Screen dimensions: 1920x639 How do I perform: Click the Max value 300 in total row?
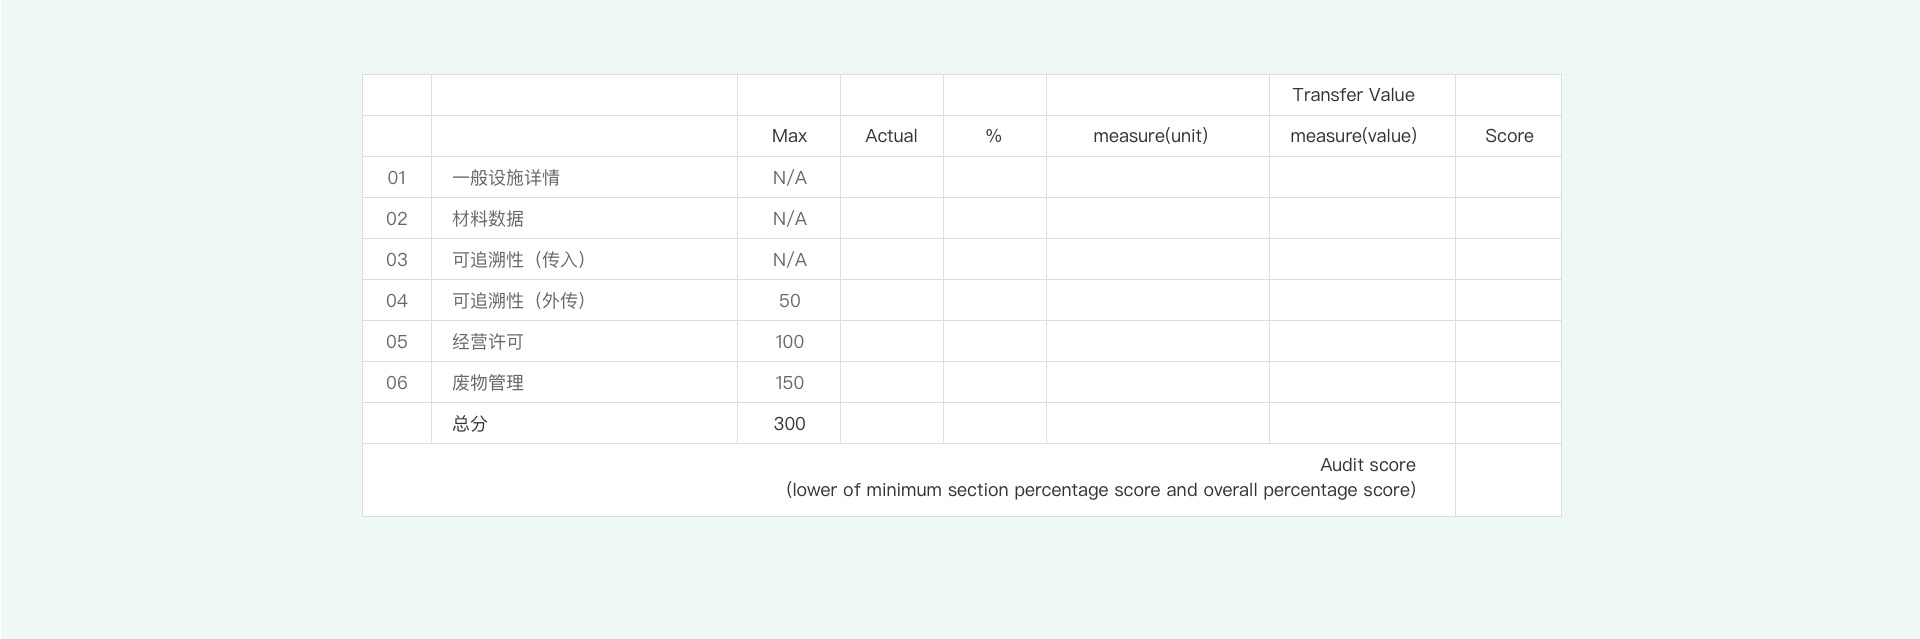pos(789,424)
